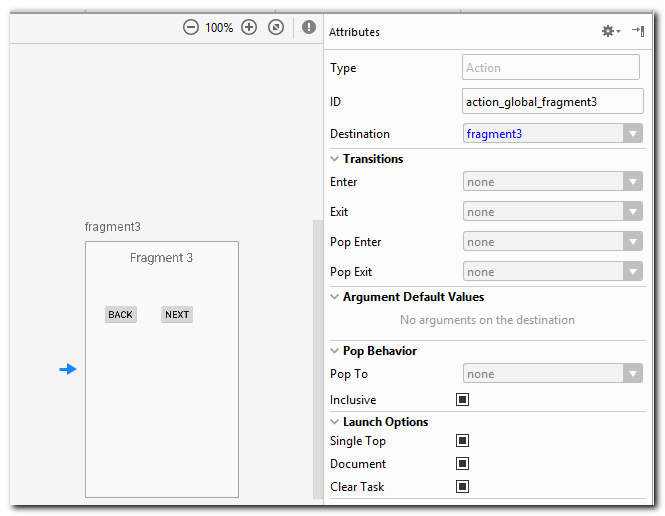Screen dimensions: 665x516
Task: Click the zoom in plus icon
Action: (x=249, y=28)
